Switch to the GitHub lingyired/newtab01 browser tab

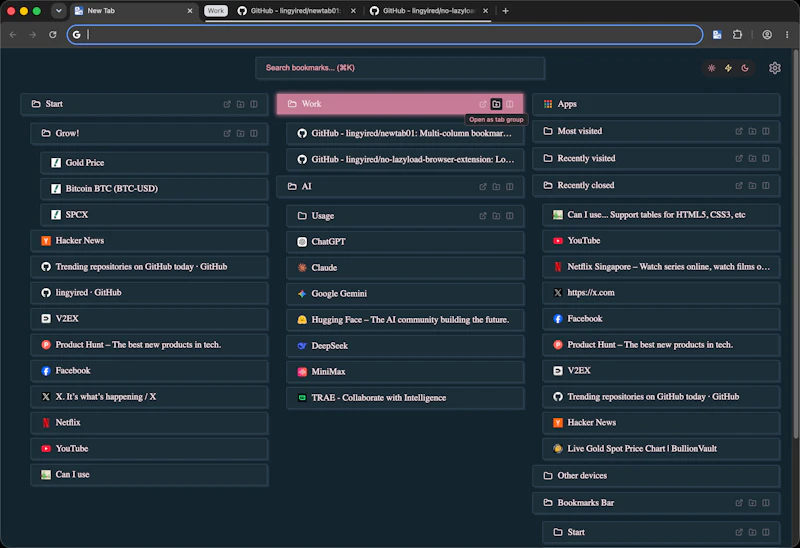[296, 11]
